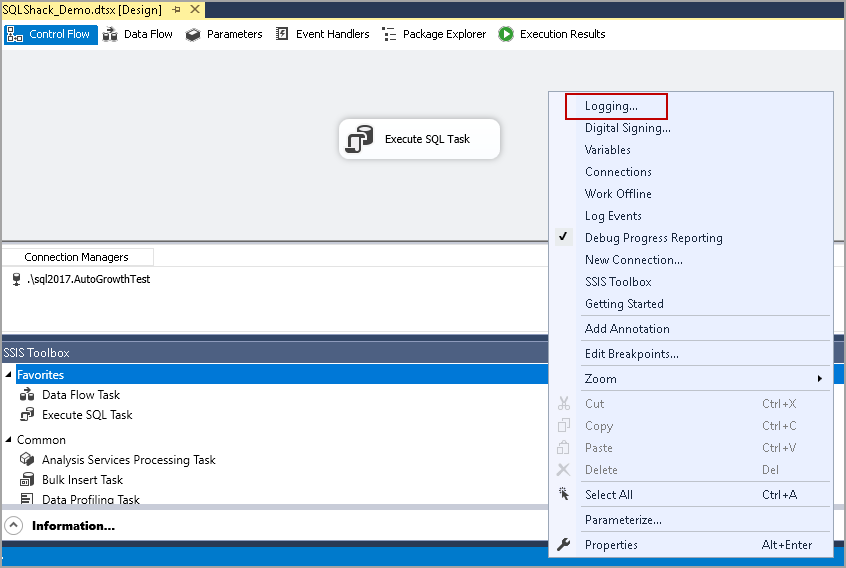Click the Bulk Insert Task icon in toolbox
846x568 pixels.
(x=27, y=480)
